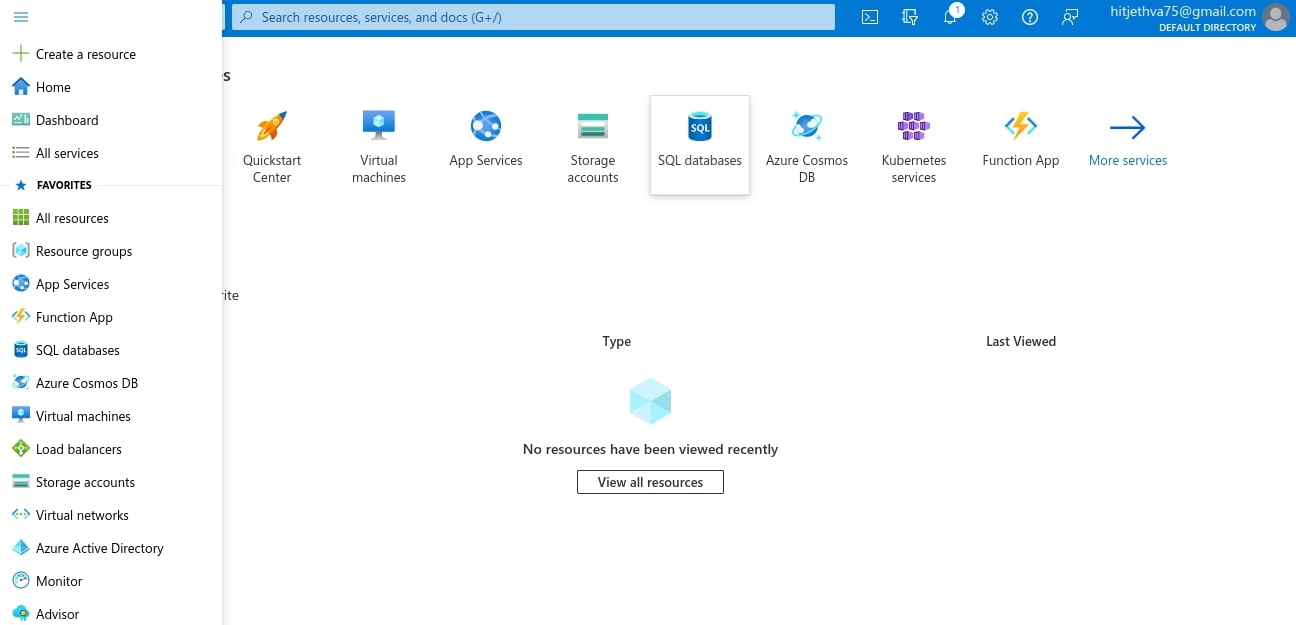This screenshot has height=625, width=1296.
Task: Select Home label in sidebar menu
Action: tap(53, 87)
